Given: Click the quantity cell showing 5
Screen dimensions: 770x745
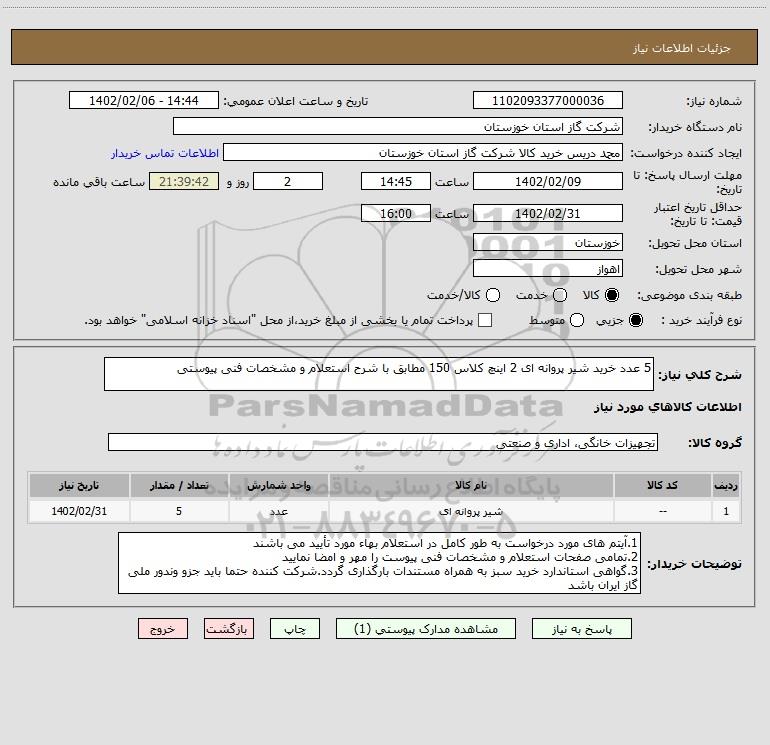Looking at the screenshot, I should click(179, 511).
